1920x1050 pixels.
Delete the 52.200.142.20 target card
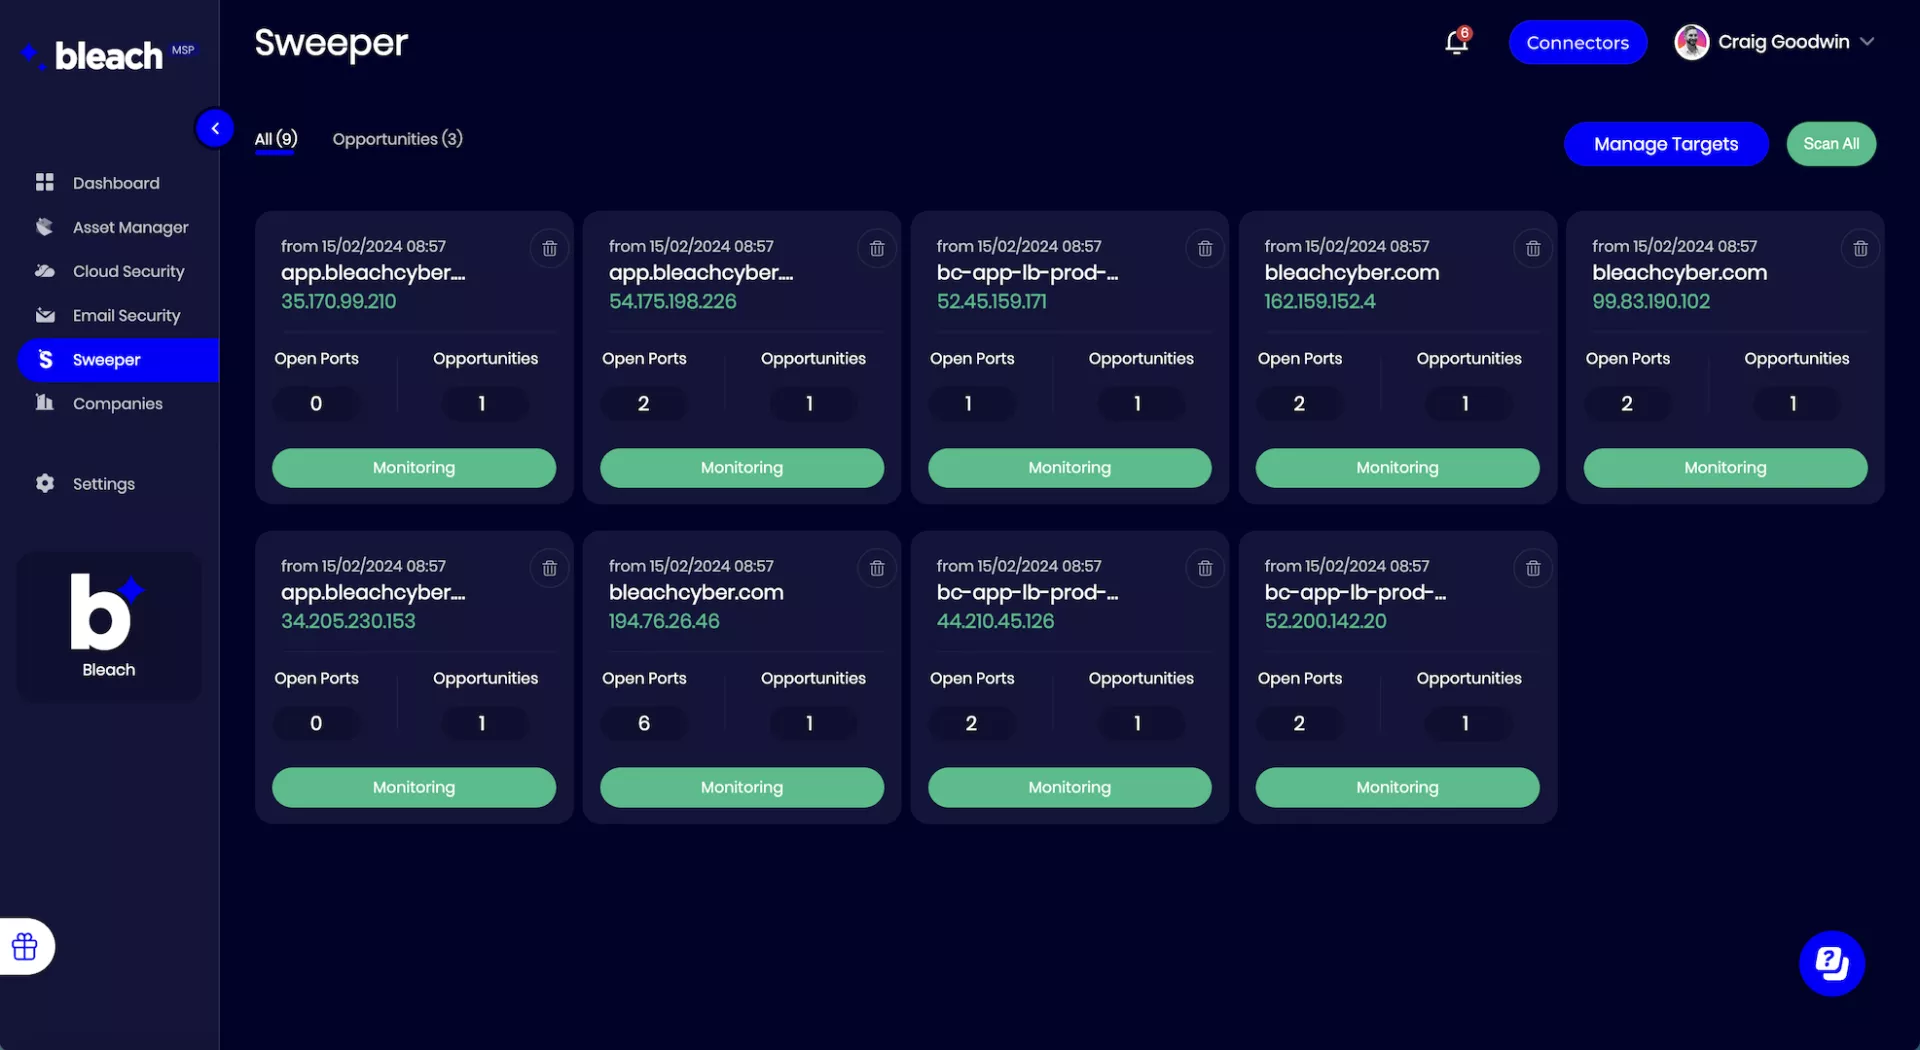pyautogui.click(x=1532, y=568)
